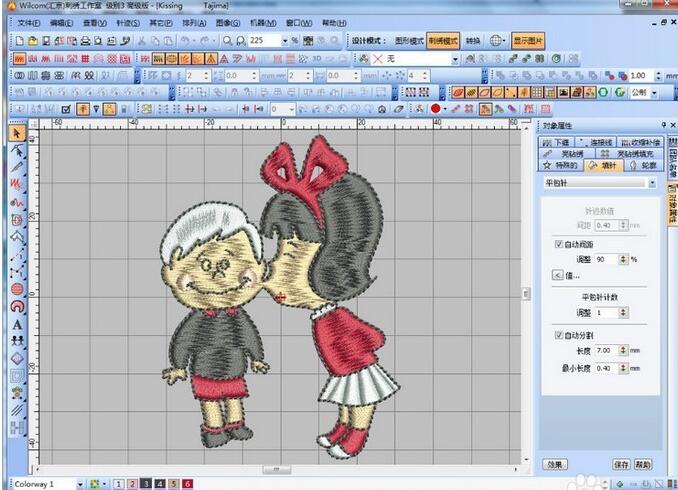
Task: Click the red circle color icon
Action: point(435,109)
